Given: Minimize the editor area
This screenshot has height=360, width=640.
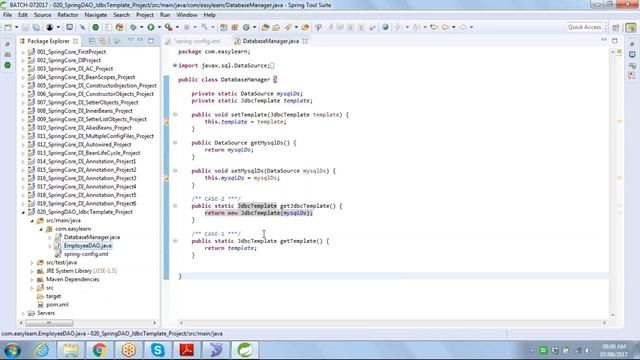Looking at the screenshot, I should coord(604,40).
